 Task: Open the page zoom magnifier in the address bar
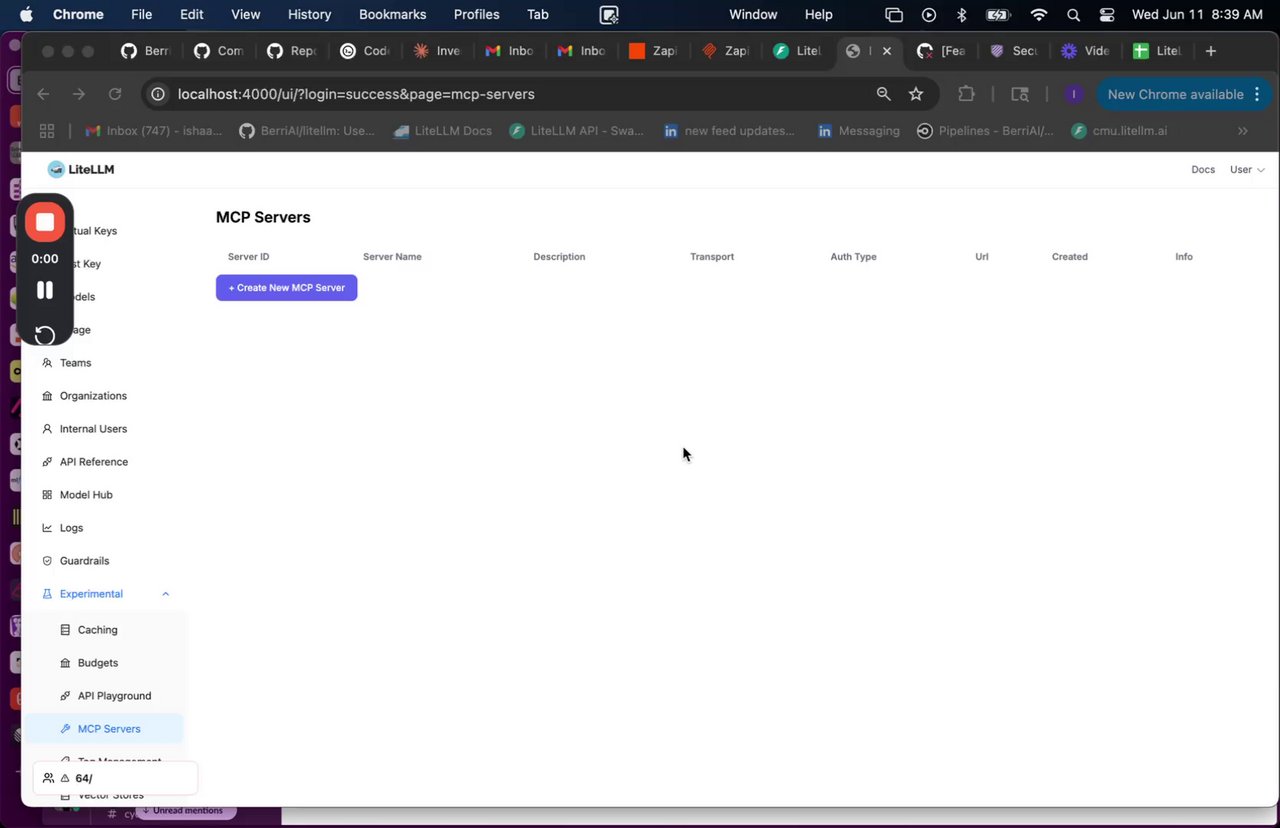pyautogui.click(x=883, y=94)
